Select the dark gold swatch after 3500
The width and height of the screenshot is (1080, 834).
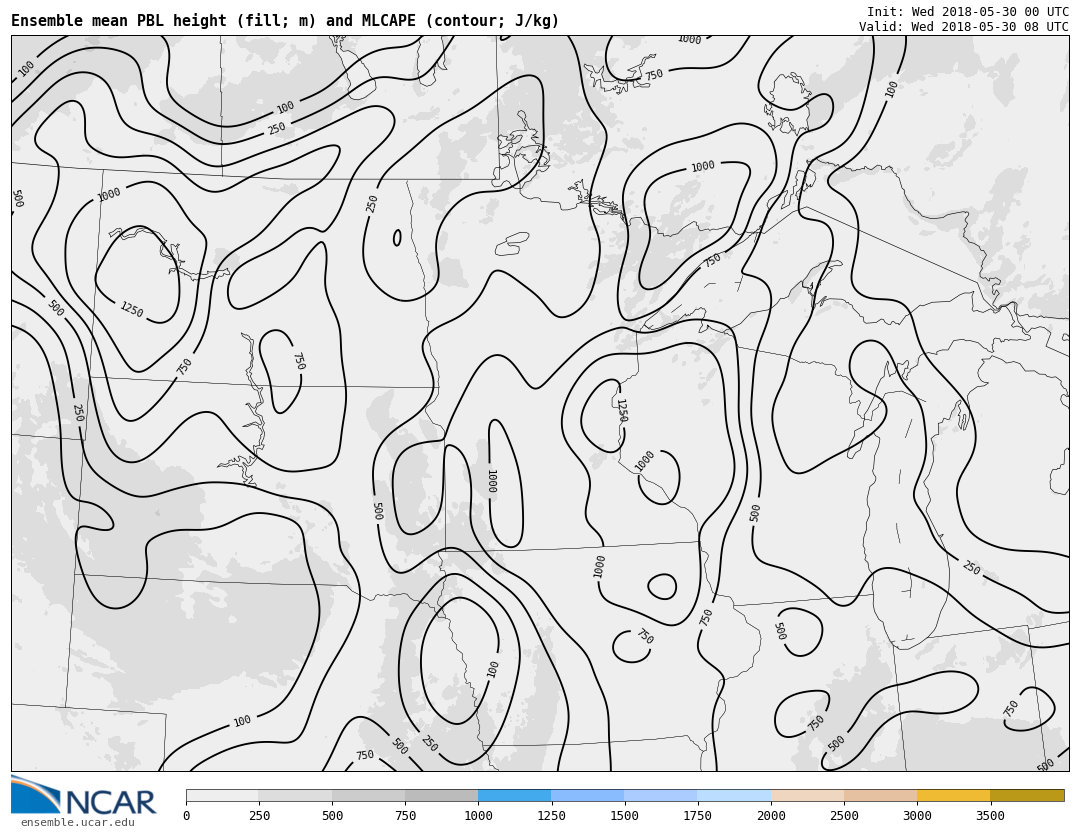pyautogui.click(x=1027, y=795)
